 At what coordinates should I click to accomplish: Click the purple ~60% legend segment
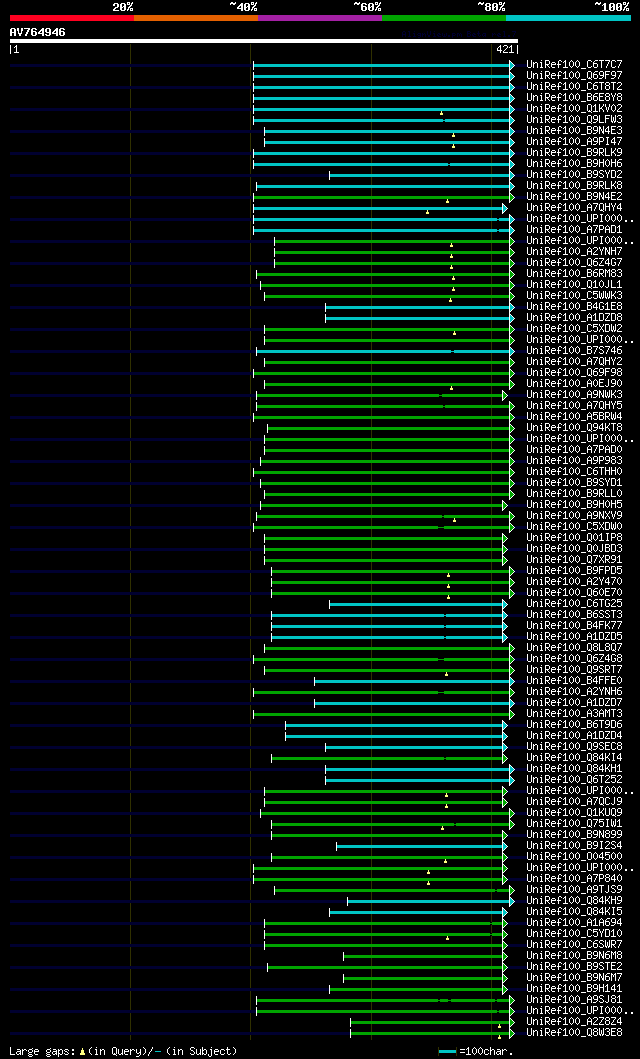(320, 18)
